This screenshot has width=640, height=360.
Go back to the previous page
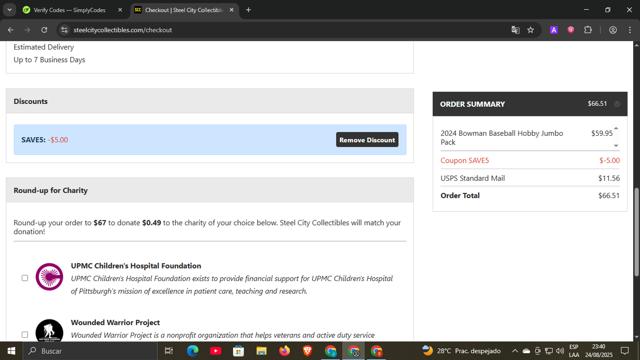point(11,30)
